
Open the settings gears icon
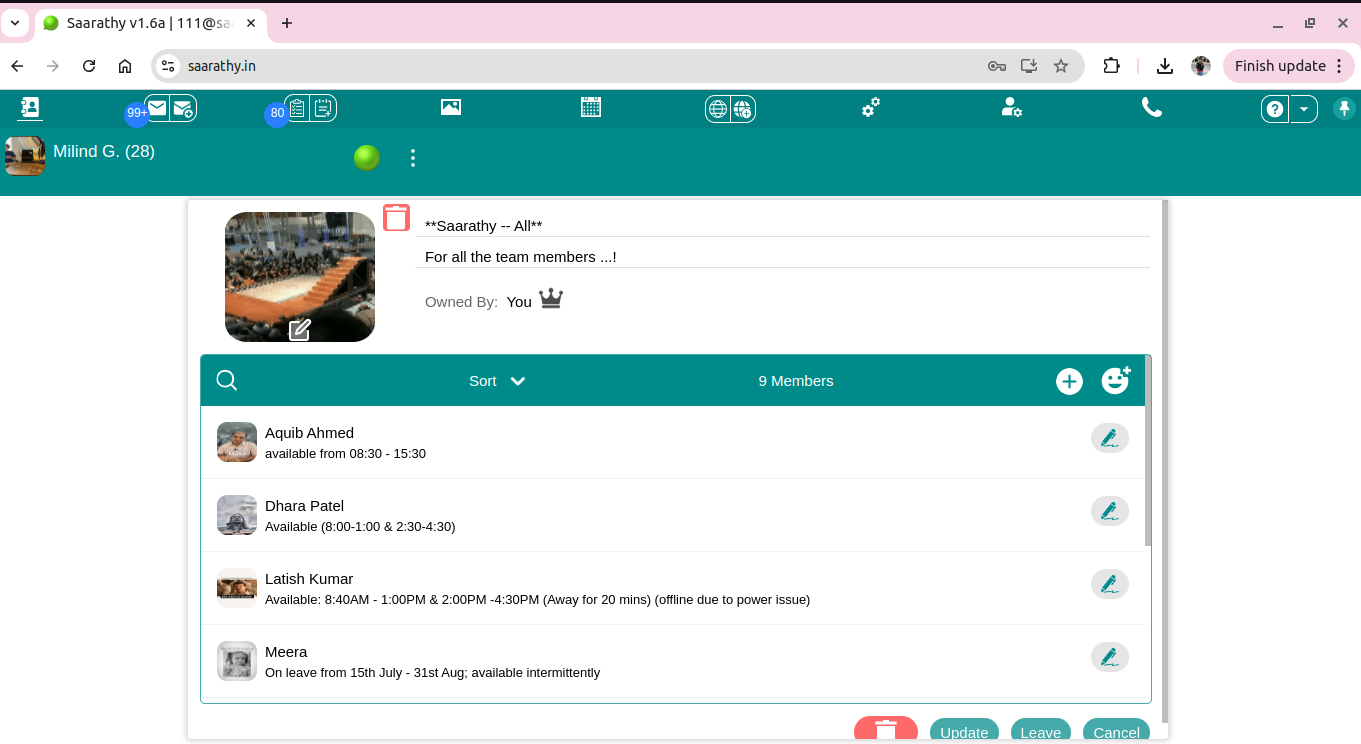870,107
